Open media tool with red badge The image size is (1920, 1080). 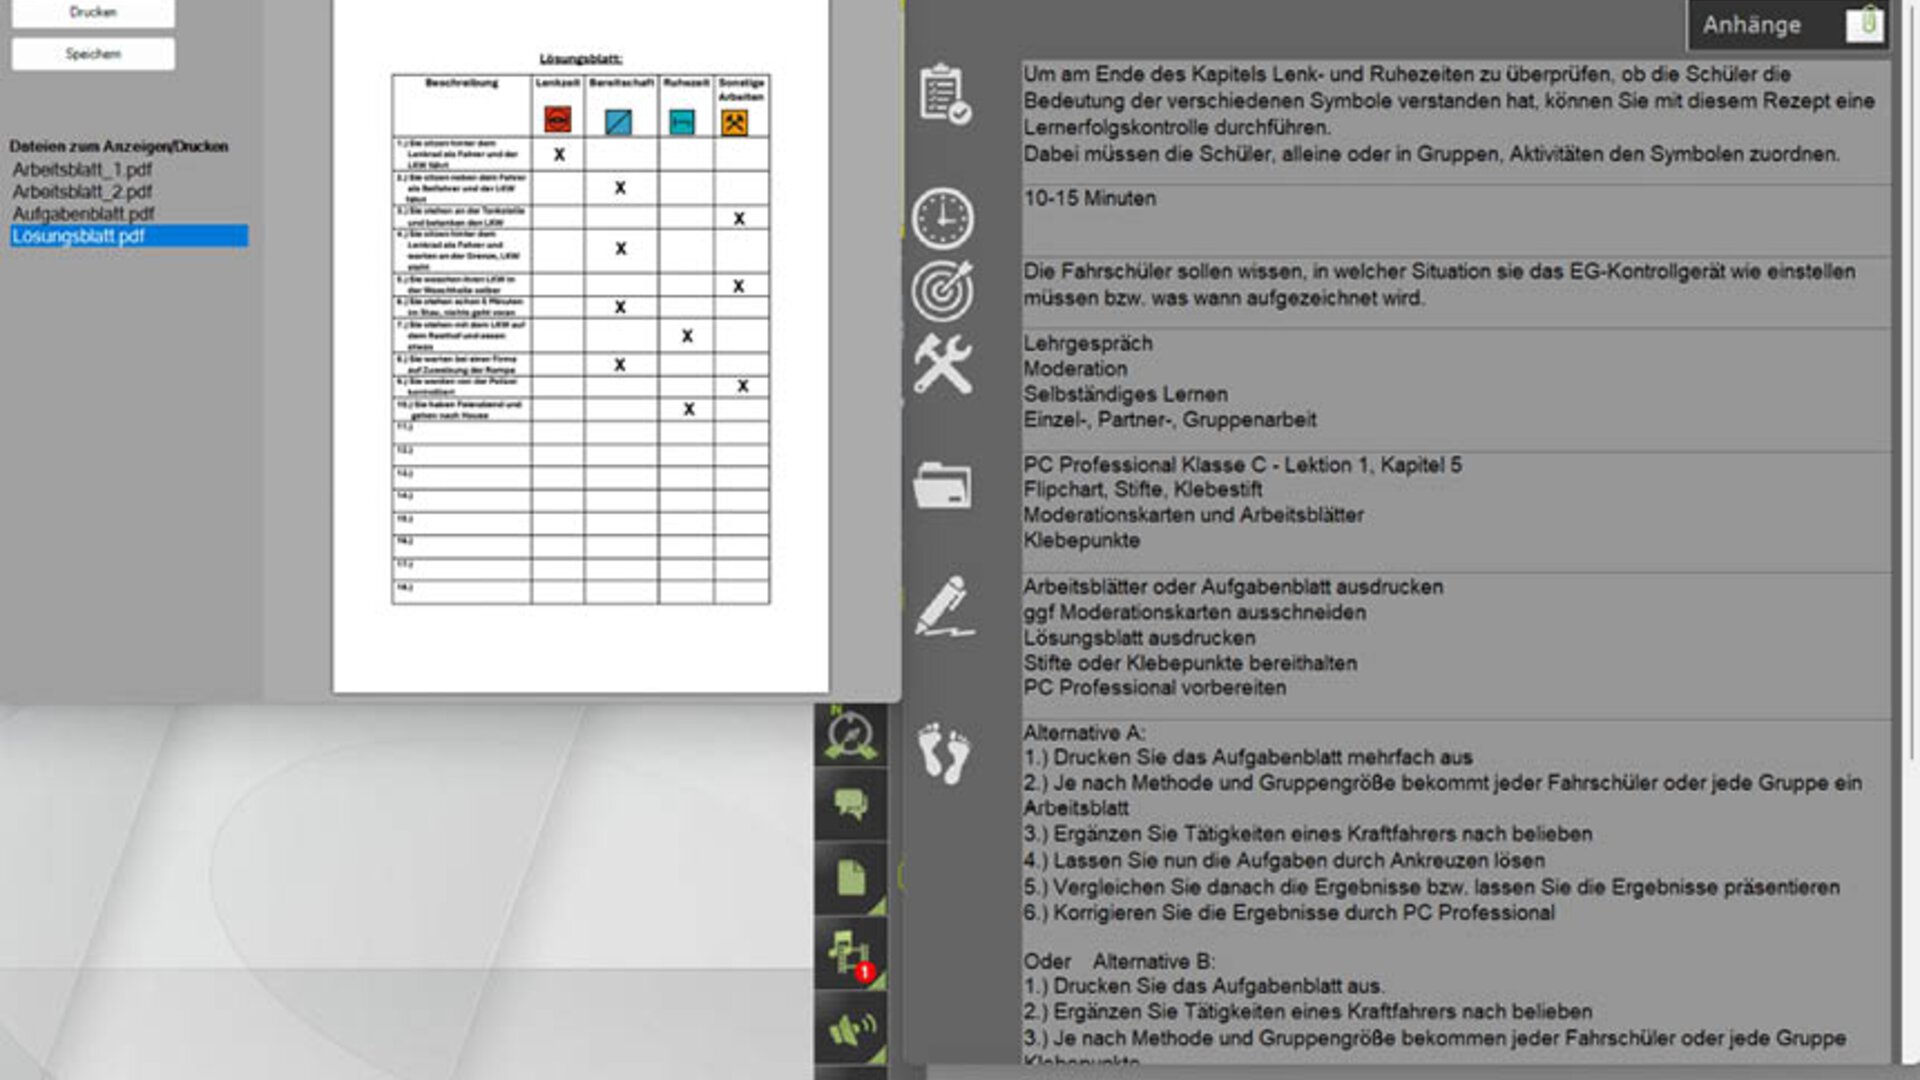[x=851, y=953]
